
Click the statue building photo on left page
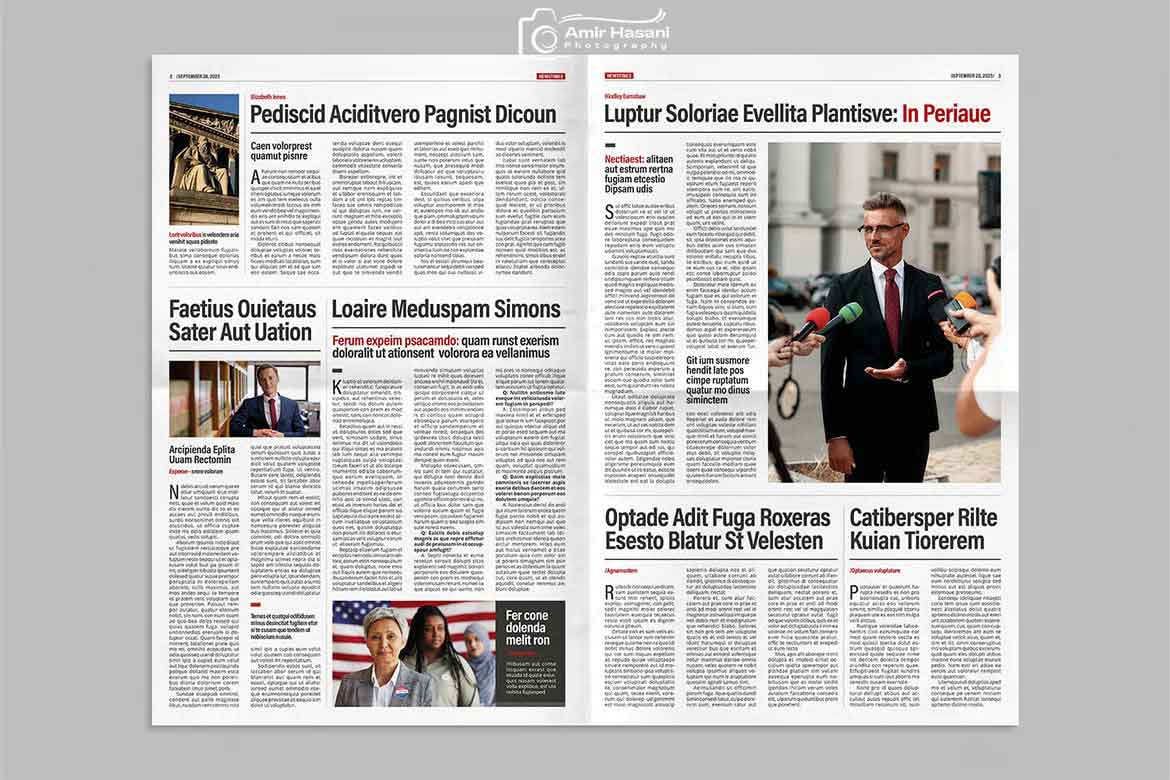(204, 159)
